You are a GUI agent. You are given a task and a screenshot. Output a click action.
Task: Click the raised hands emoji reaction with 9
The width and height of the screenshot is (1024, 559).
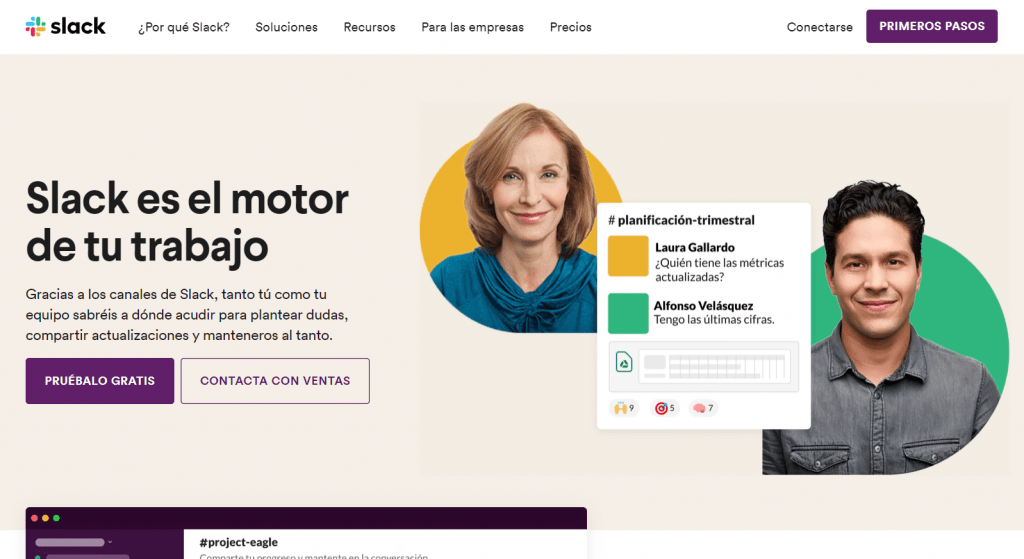[x=624, y=408]
